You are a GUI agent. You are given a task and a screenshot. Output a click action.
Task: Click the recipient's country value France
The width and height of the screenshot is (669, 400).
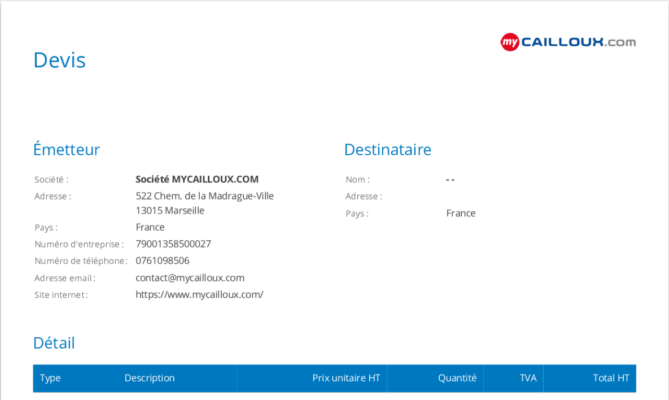pyautogui.click(x=460, y=213)
